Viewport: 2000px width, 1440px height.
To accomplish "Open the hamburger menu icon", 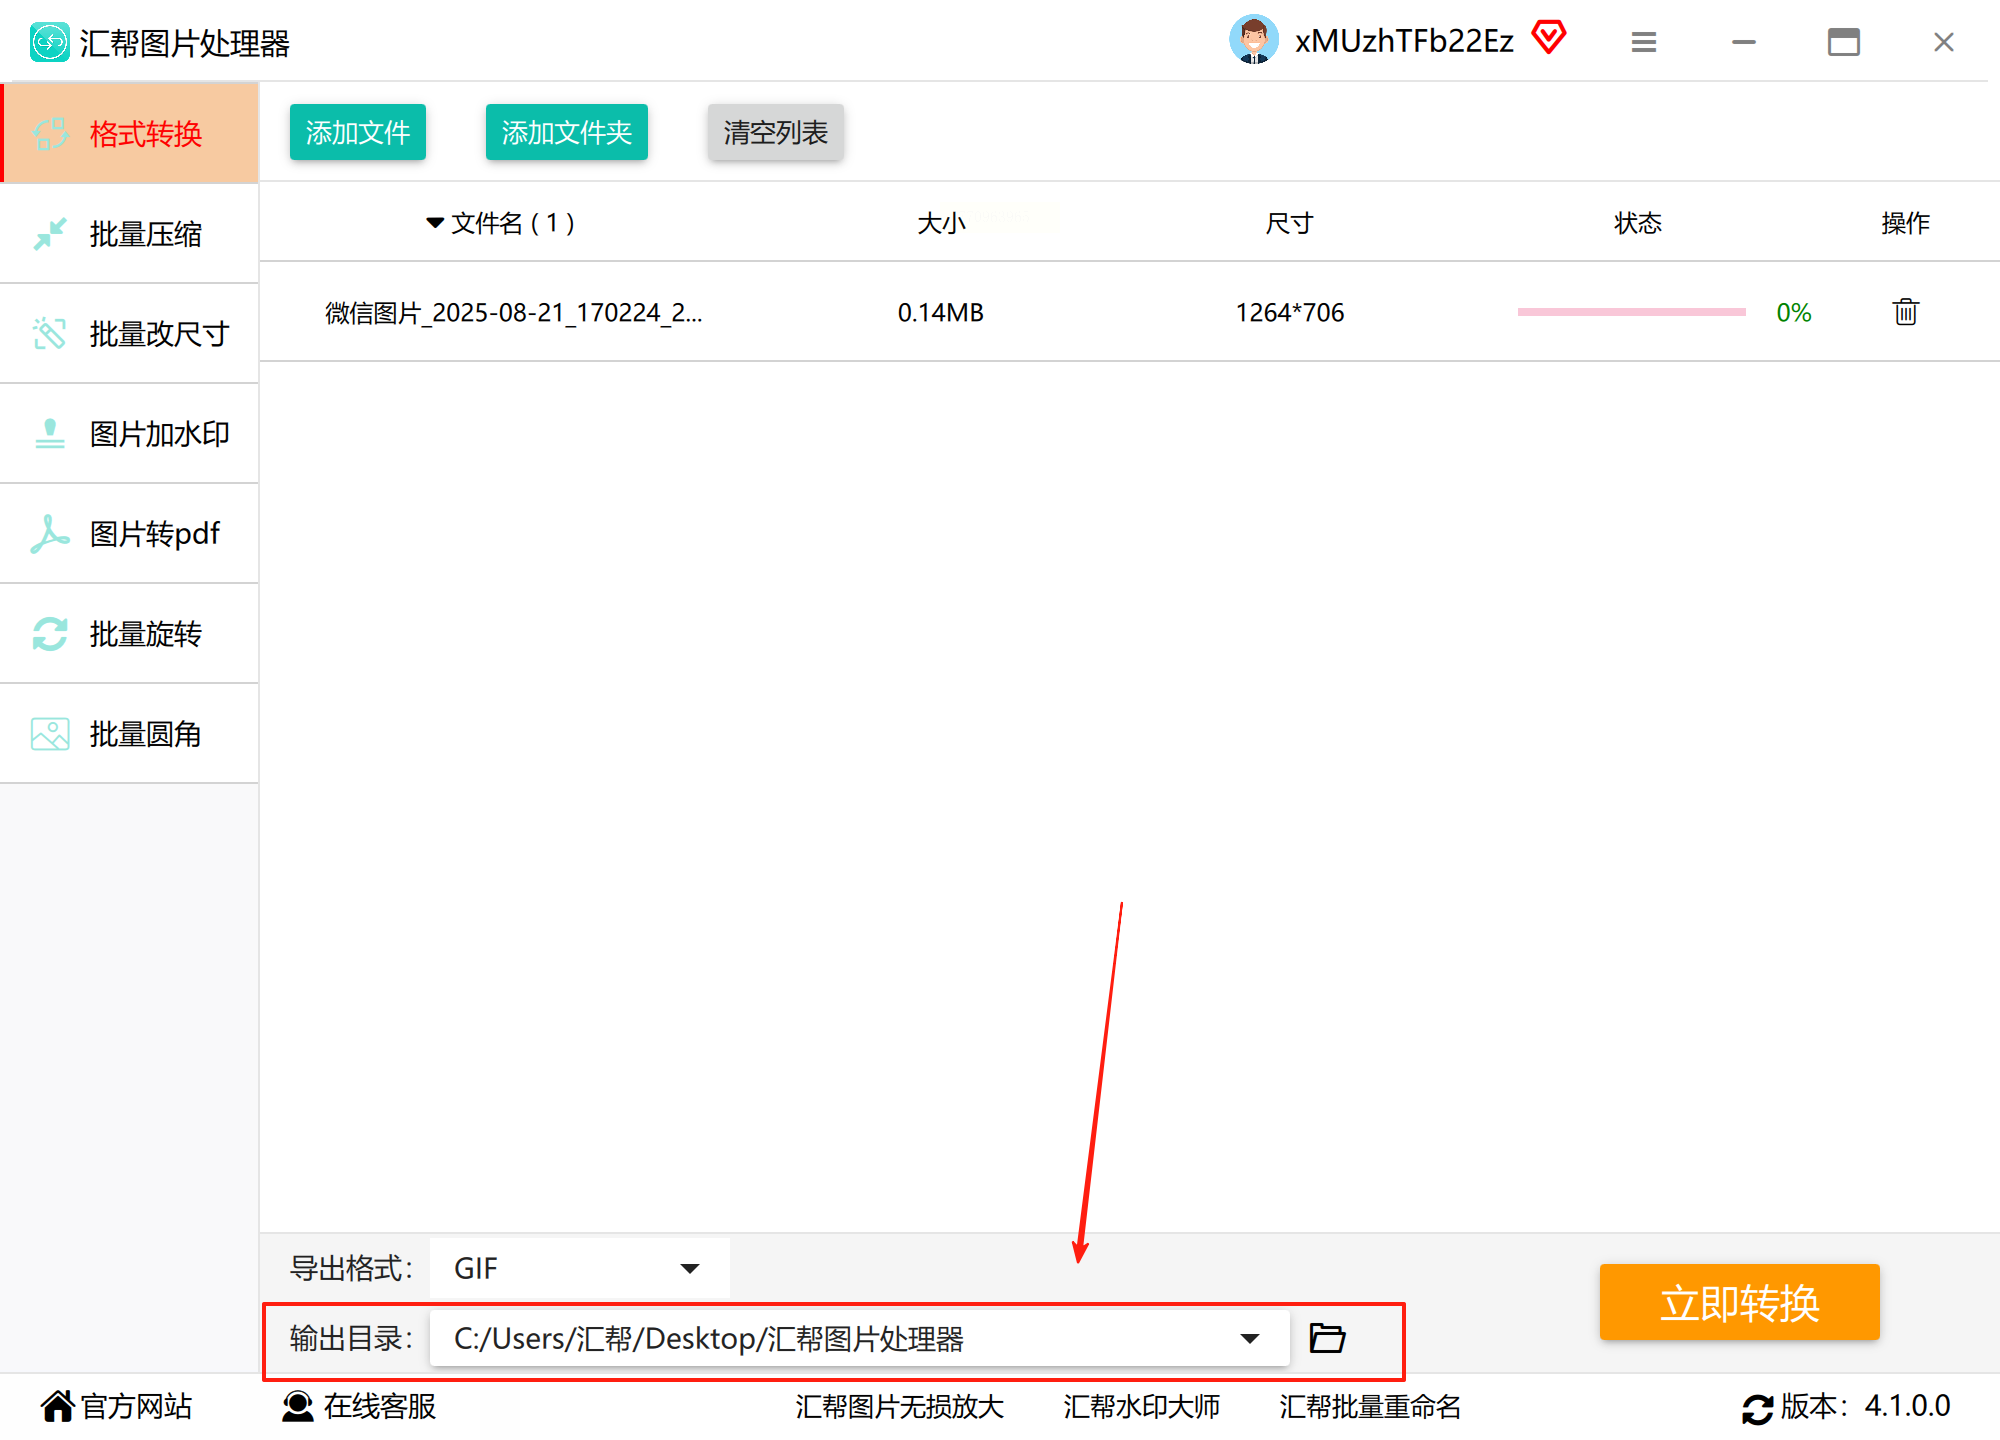I will pyautogui.click(x=1643, y=42).
